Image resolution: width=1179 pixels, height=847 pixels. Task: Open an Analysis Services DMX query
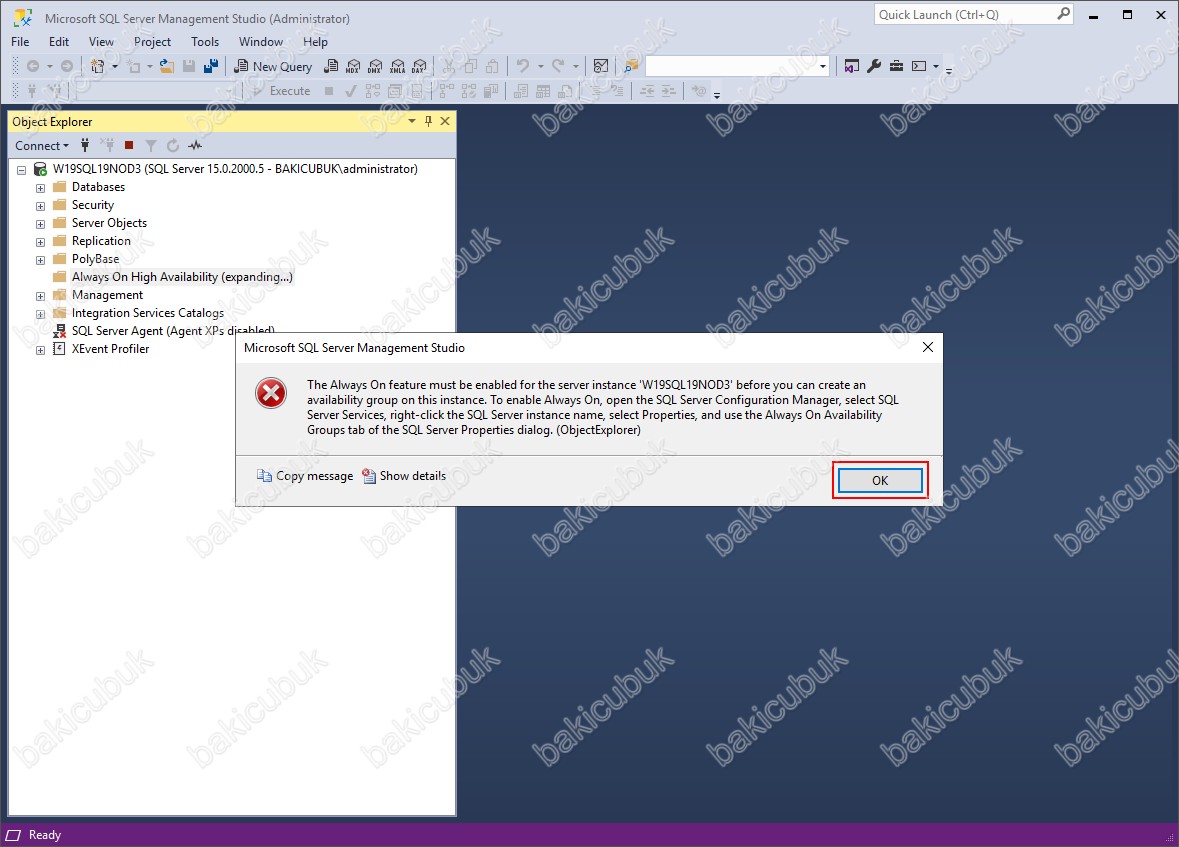(375, 66)
